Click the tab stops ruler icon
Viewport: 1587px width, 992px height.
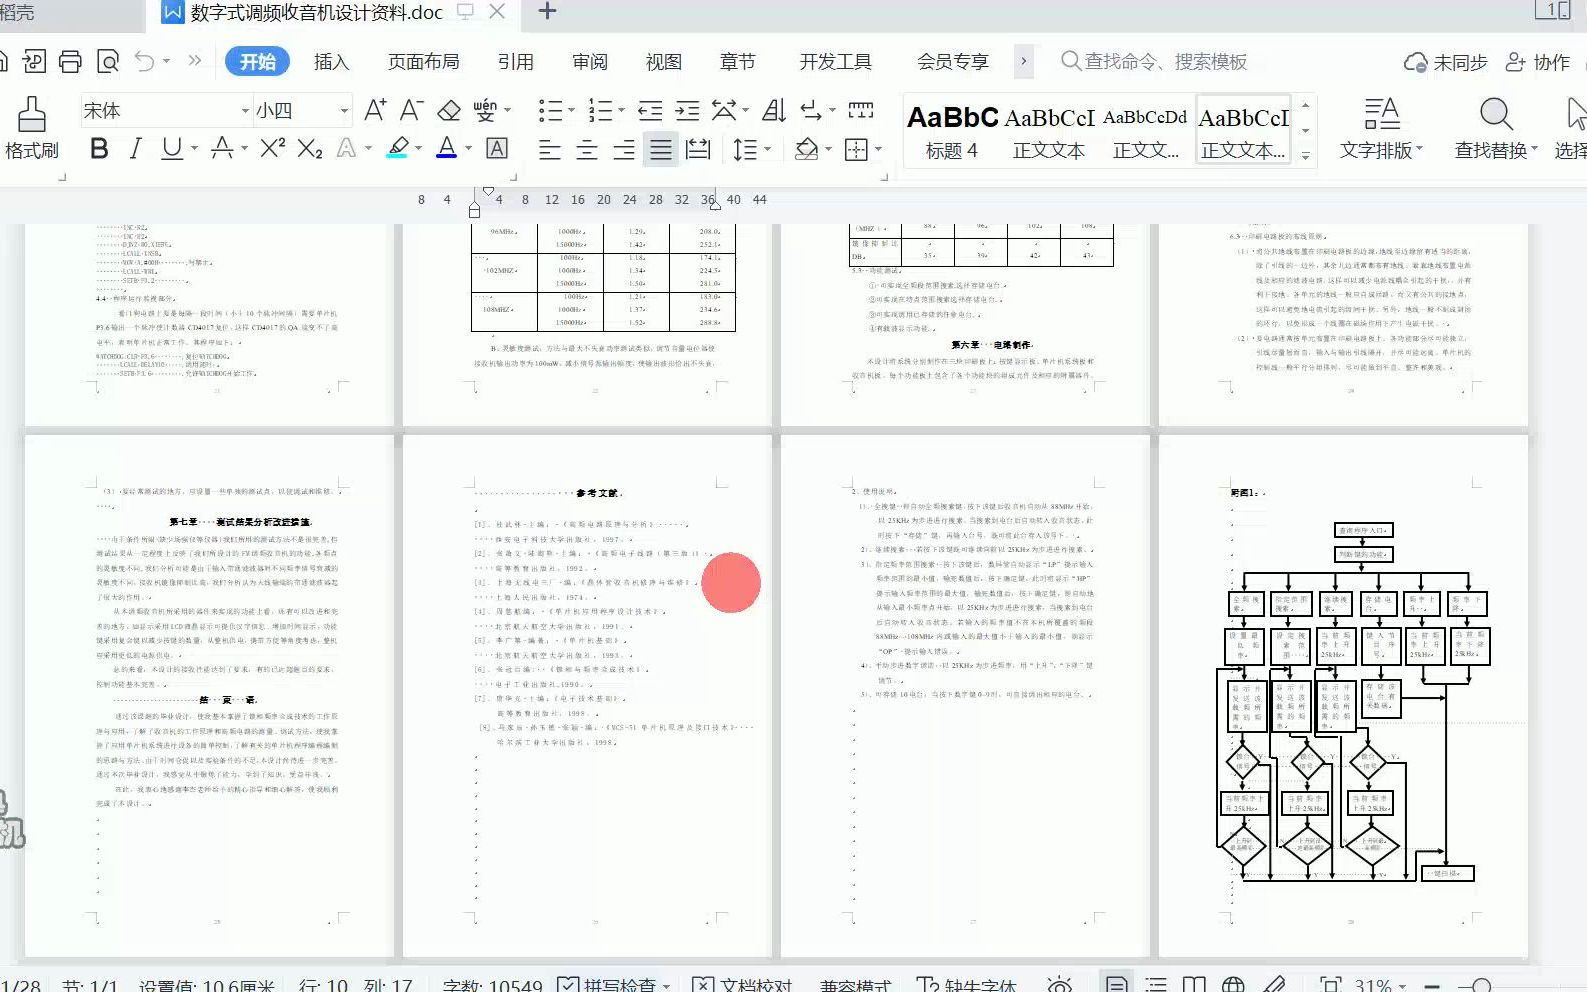[861, 110]
